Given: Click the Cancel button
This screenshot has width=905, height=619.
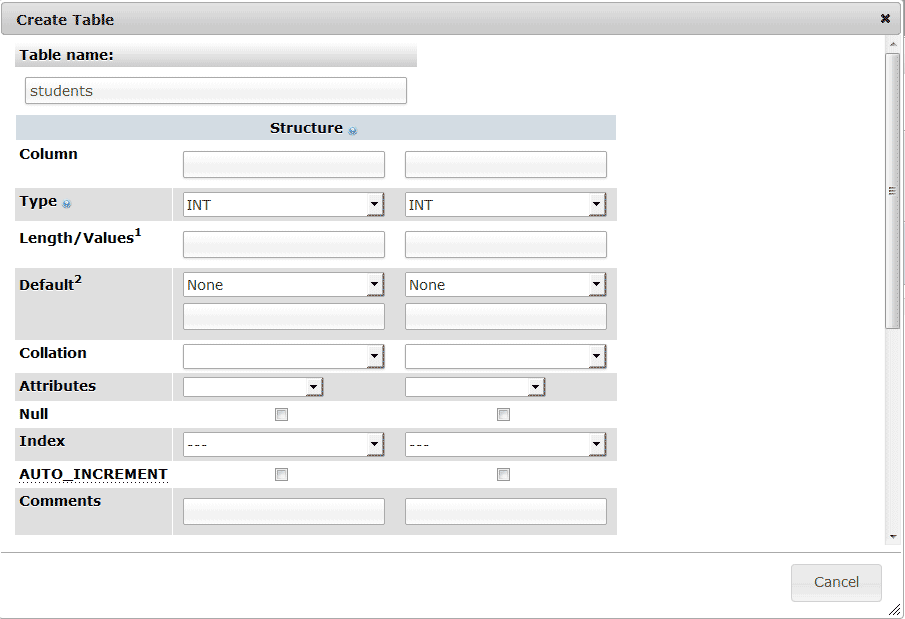Looking at the screenshot, I should pos(836,582).
